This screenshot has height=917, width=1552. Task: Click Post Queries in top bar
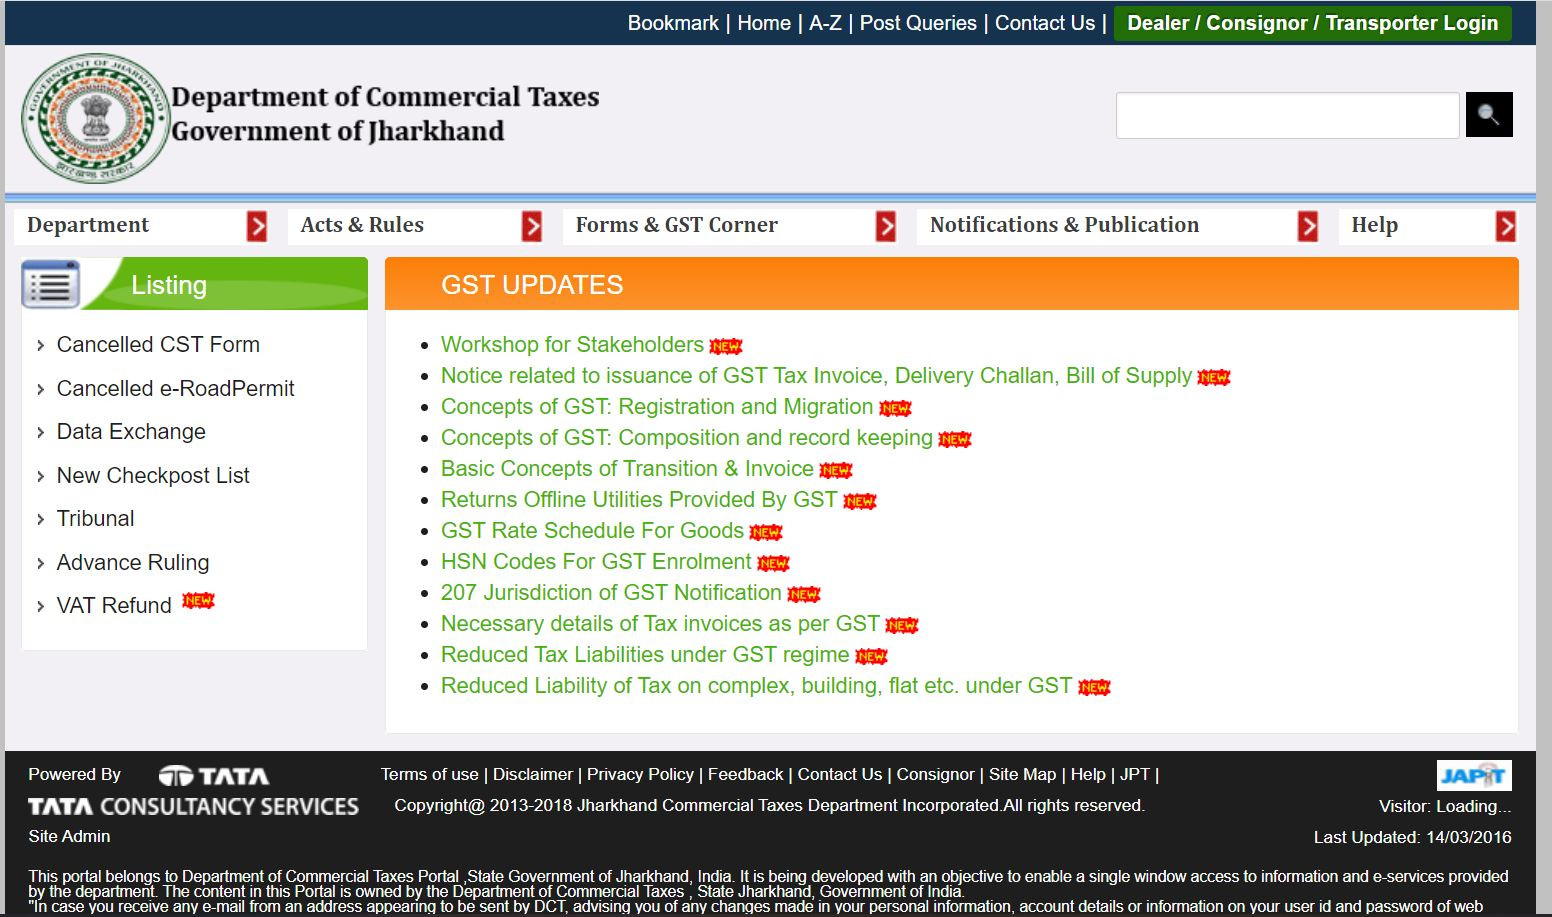coord(918,23)
